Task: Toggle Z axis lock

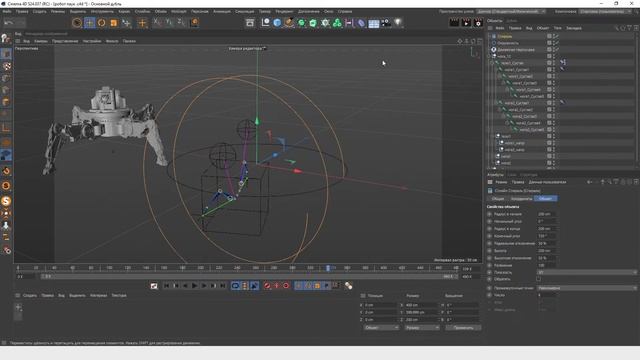Action: pos(181,23)
